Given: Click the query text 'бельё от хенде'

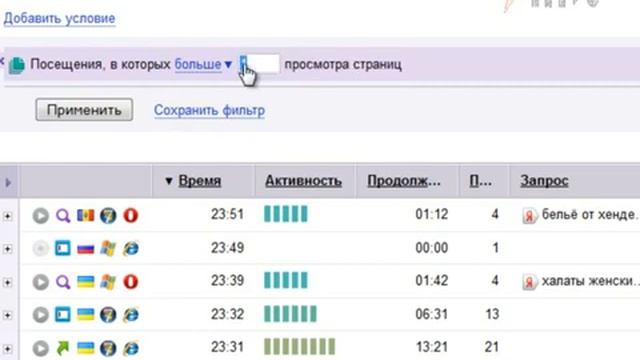Looking at the screenshot, I should (x=590, y=214).
